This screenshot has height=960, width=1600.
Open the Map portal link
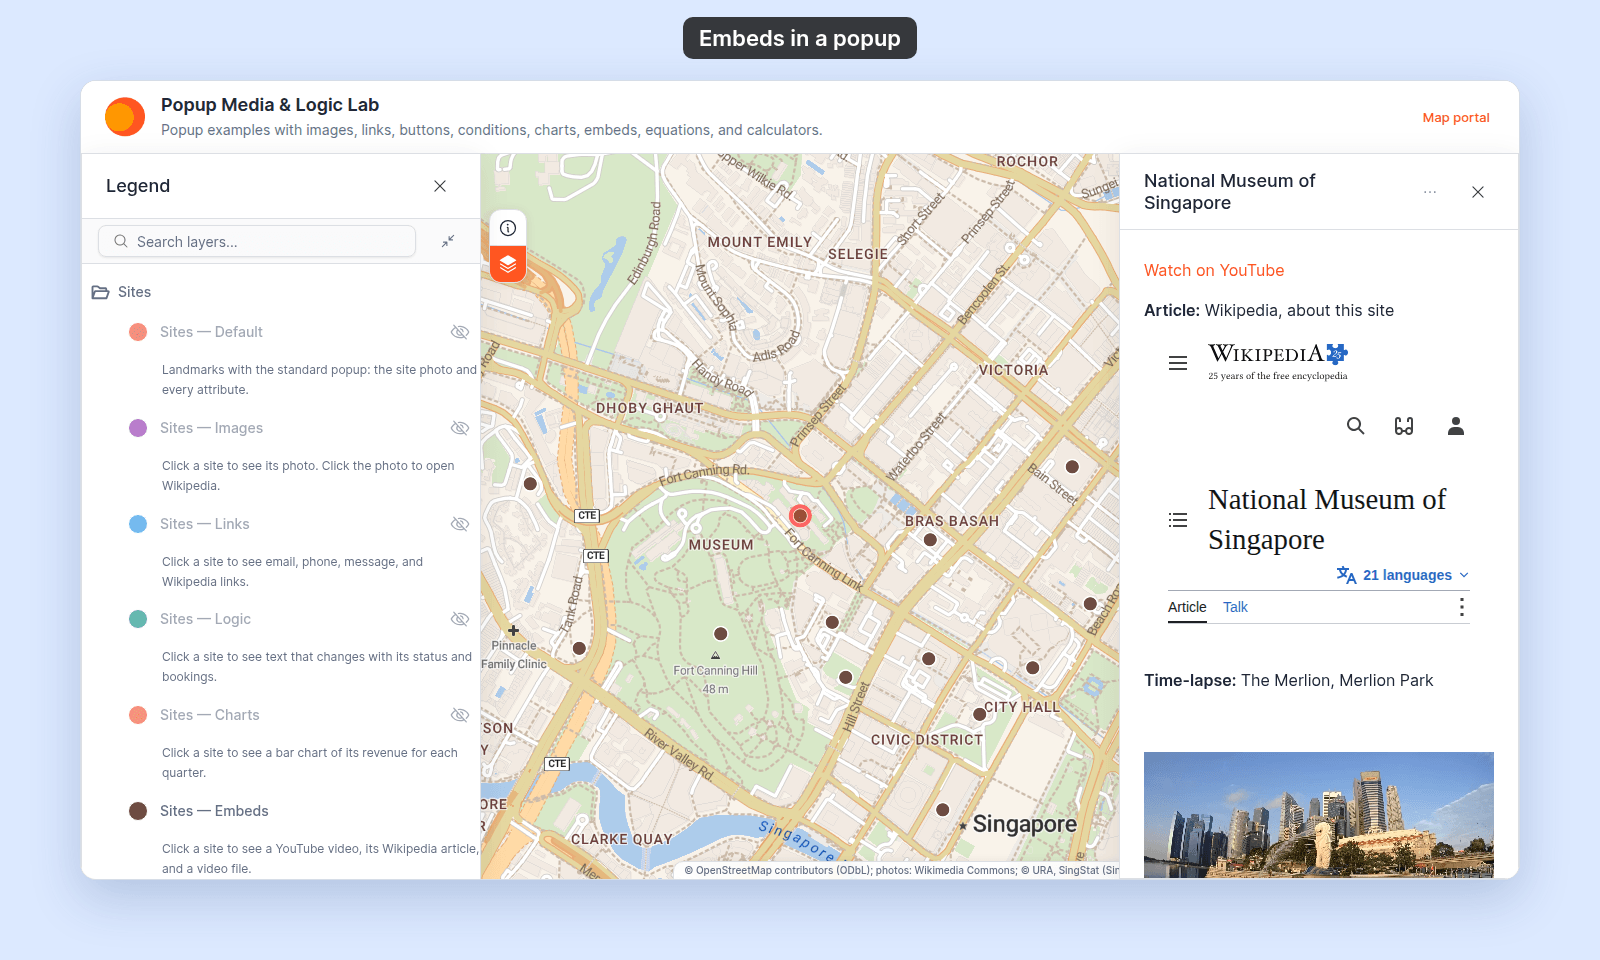click(1456, 117)
